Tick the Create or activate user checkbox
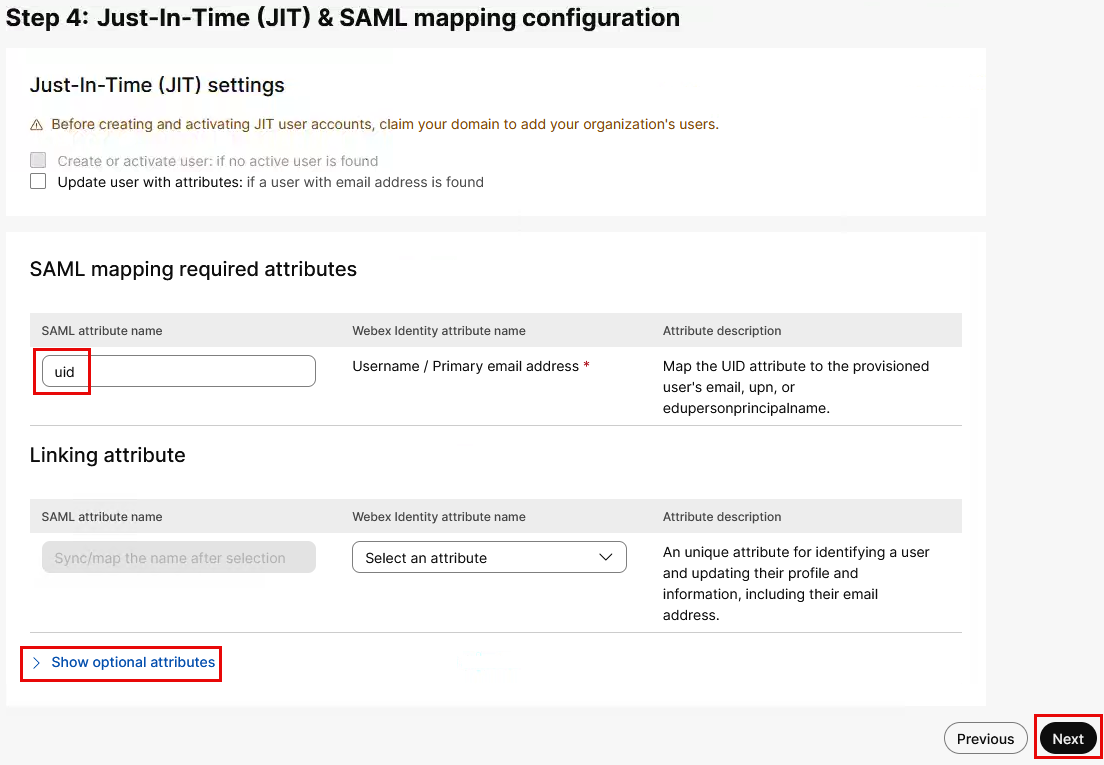The height and width of the screenshot is (765, 1104). pyautogui.click(x=38, y=160)
